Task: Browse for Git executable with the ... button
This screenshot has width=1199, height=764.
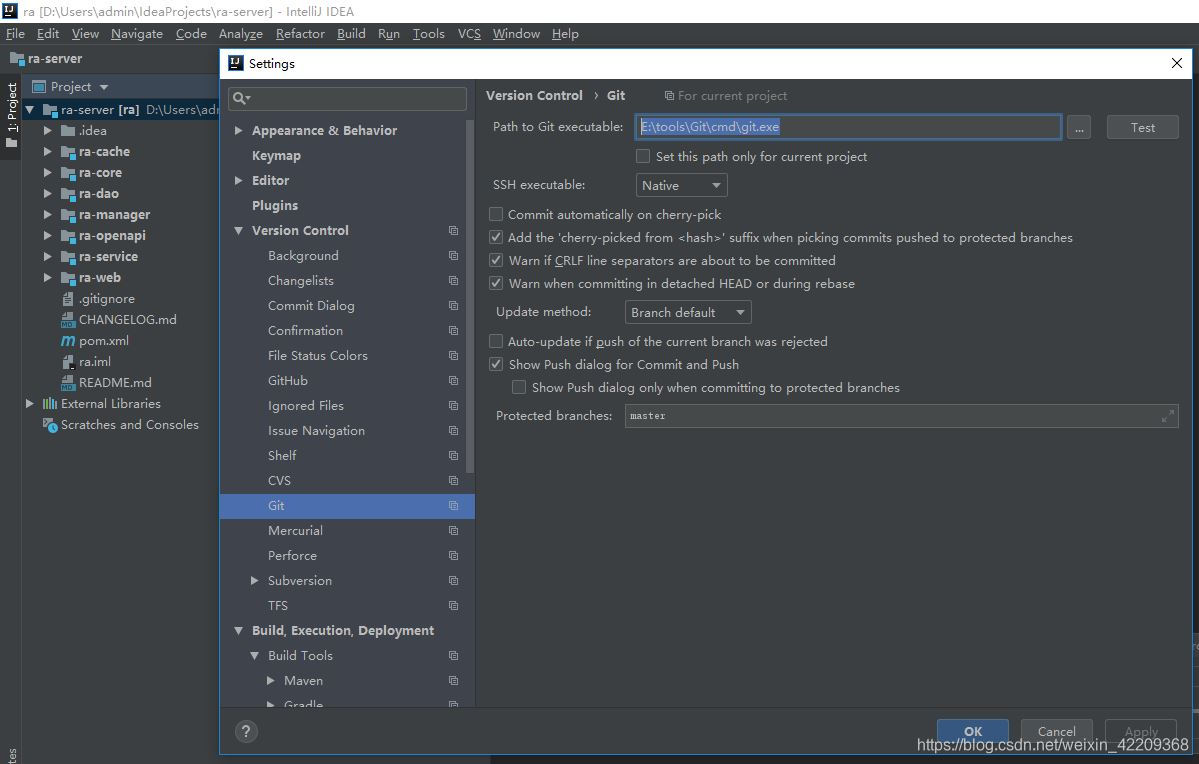Action: pyautogui.click(x=1079, y=128)
